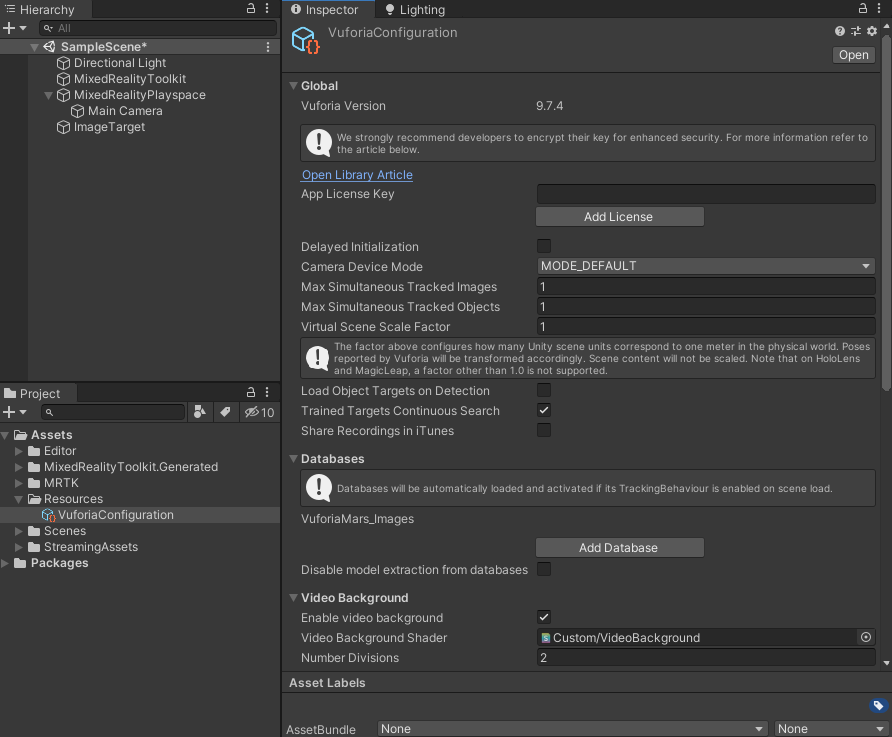Image resolution: width=892 pixels, height=737 pixels.
Task: Click the MixedRealityToolkit cube icon
Action: tap(63, 79)
